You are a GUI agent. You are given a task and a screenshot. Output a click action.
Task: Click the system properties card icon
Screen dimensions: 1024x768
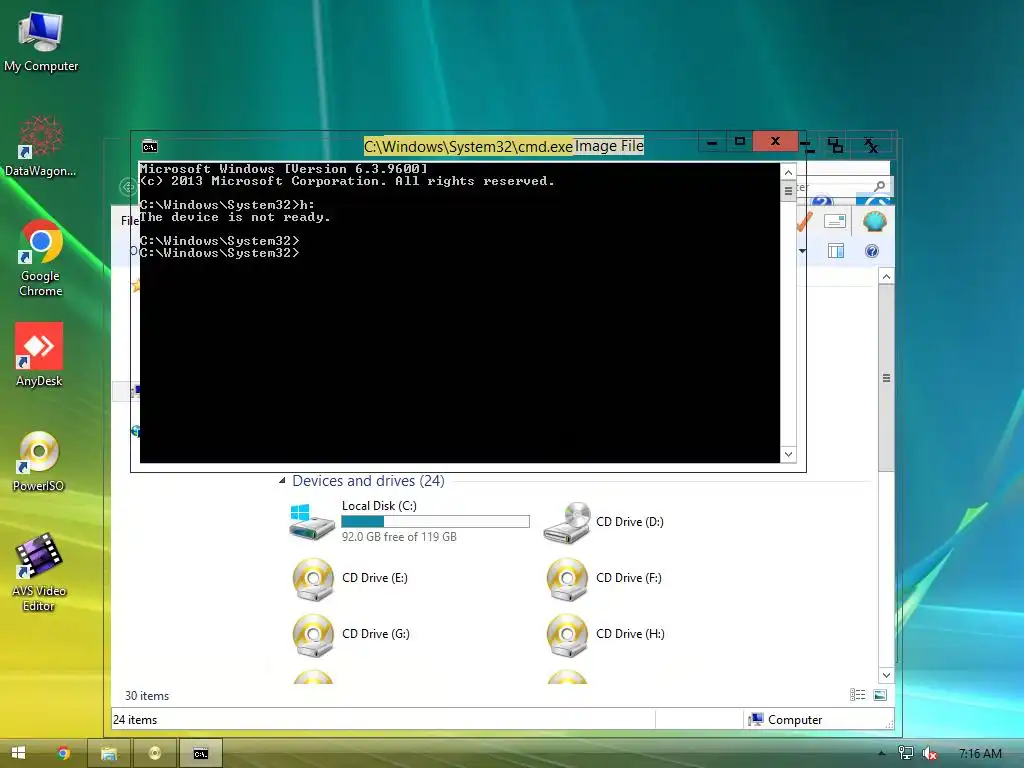click(835, 221)
